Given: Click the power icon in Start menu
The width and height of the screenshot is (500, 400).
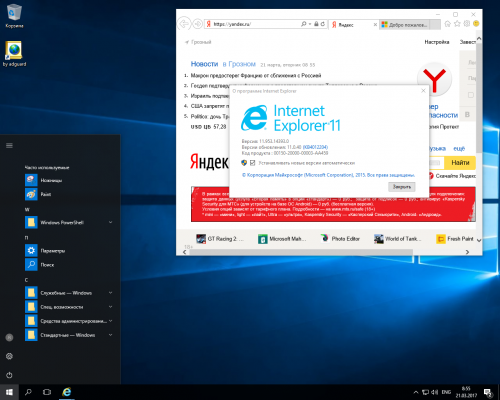Looking at the screenshot, I should [x=9, y=375].
